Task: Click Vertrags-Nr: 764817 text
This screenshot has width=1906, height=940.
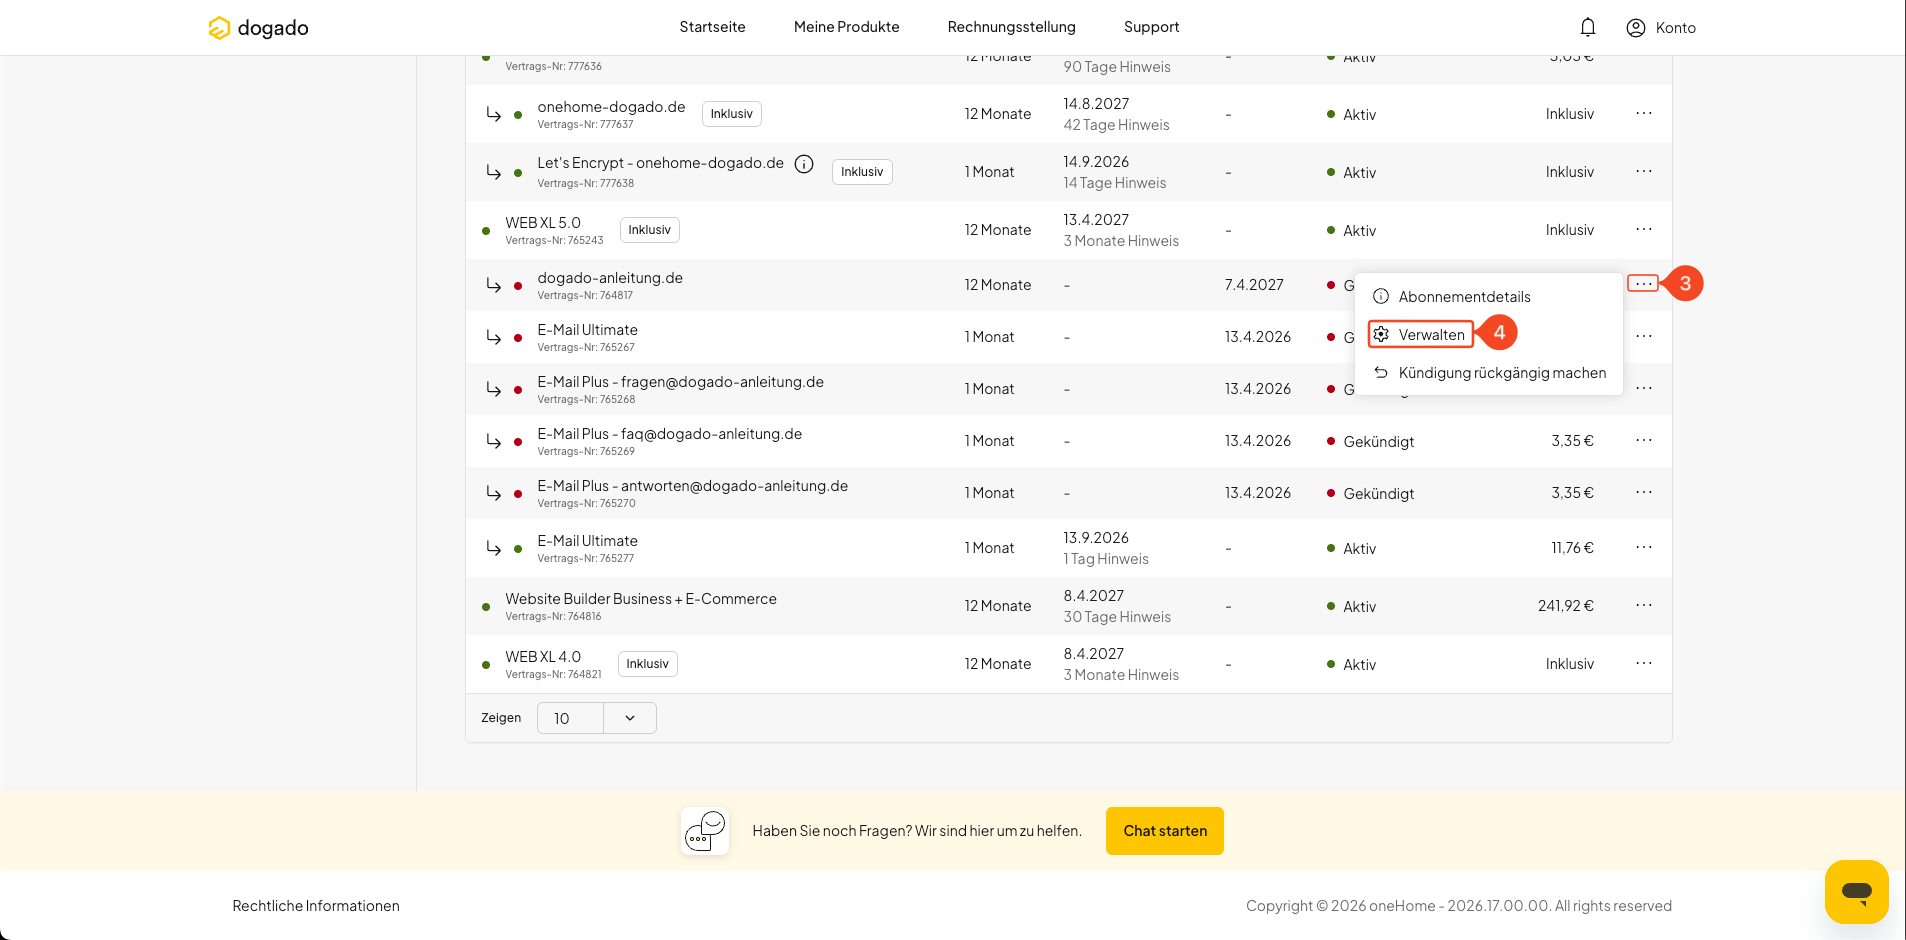Action: coord(585,296)
